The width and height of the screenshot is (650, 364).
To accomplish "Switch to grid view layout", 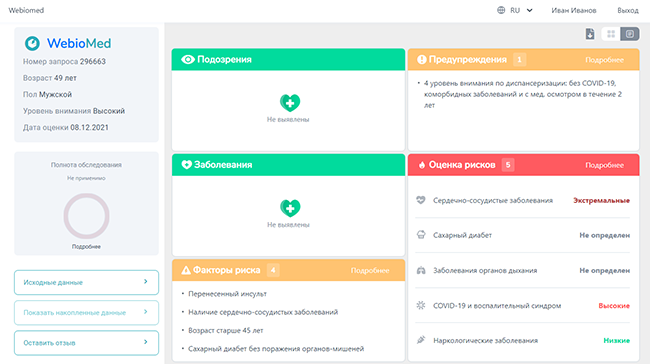I will tap(611, 34).
